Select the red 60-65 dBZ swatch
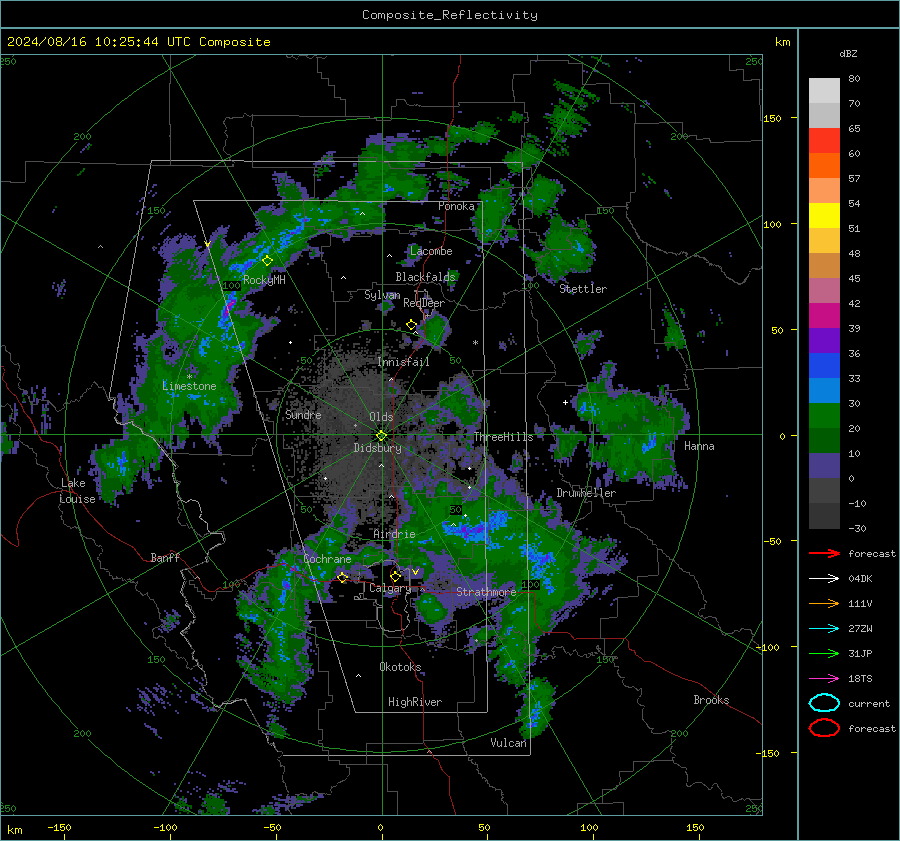The image size is (900, 841). coord(824,141)
